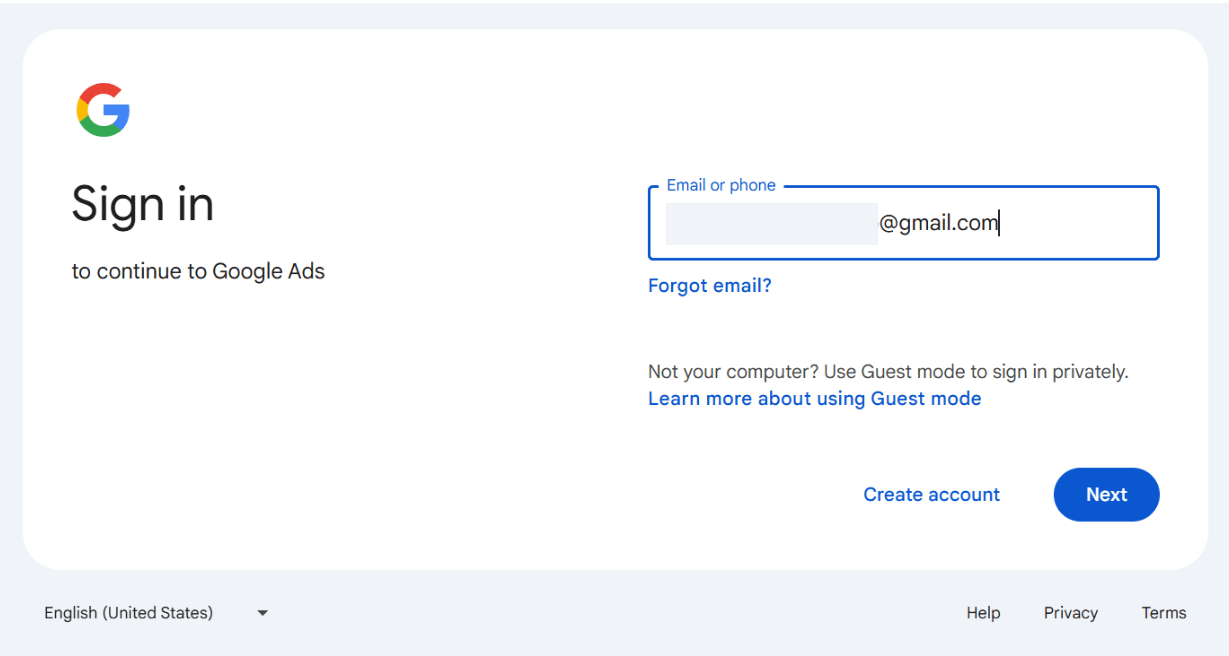1229x656 pixels.
Task: Open Learn more about using Guest mode
Action: click(x=814, y=398)
